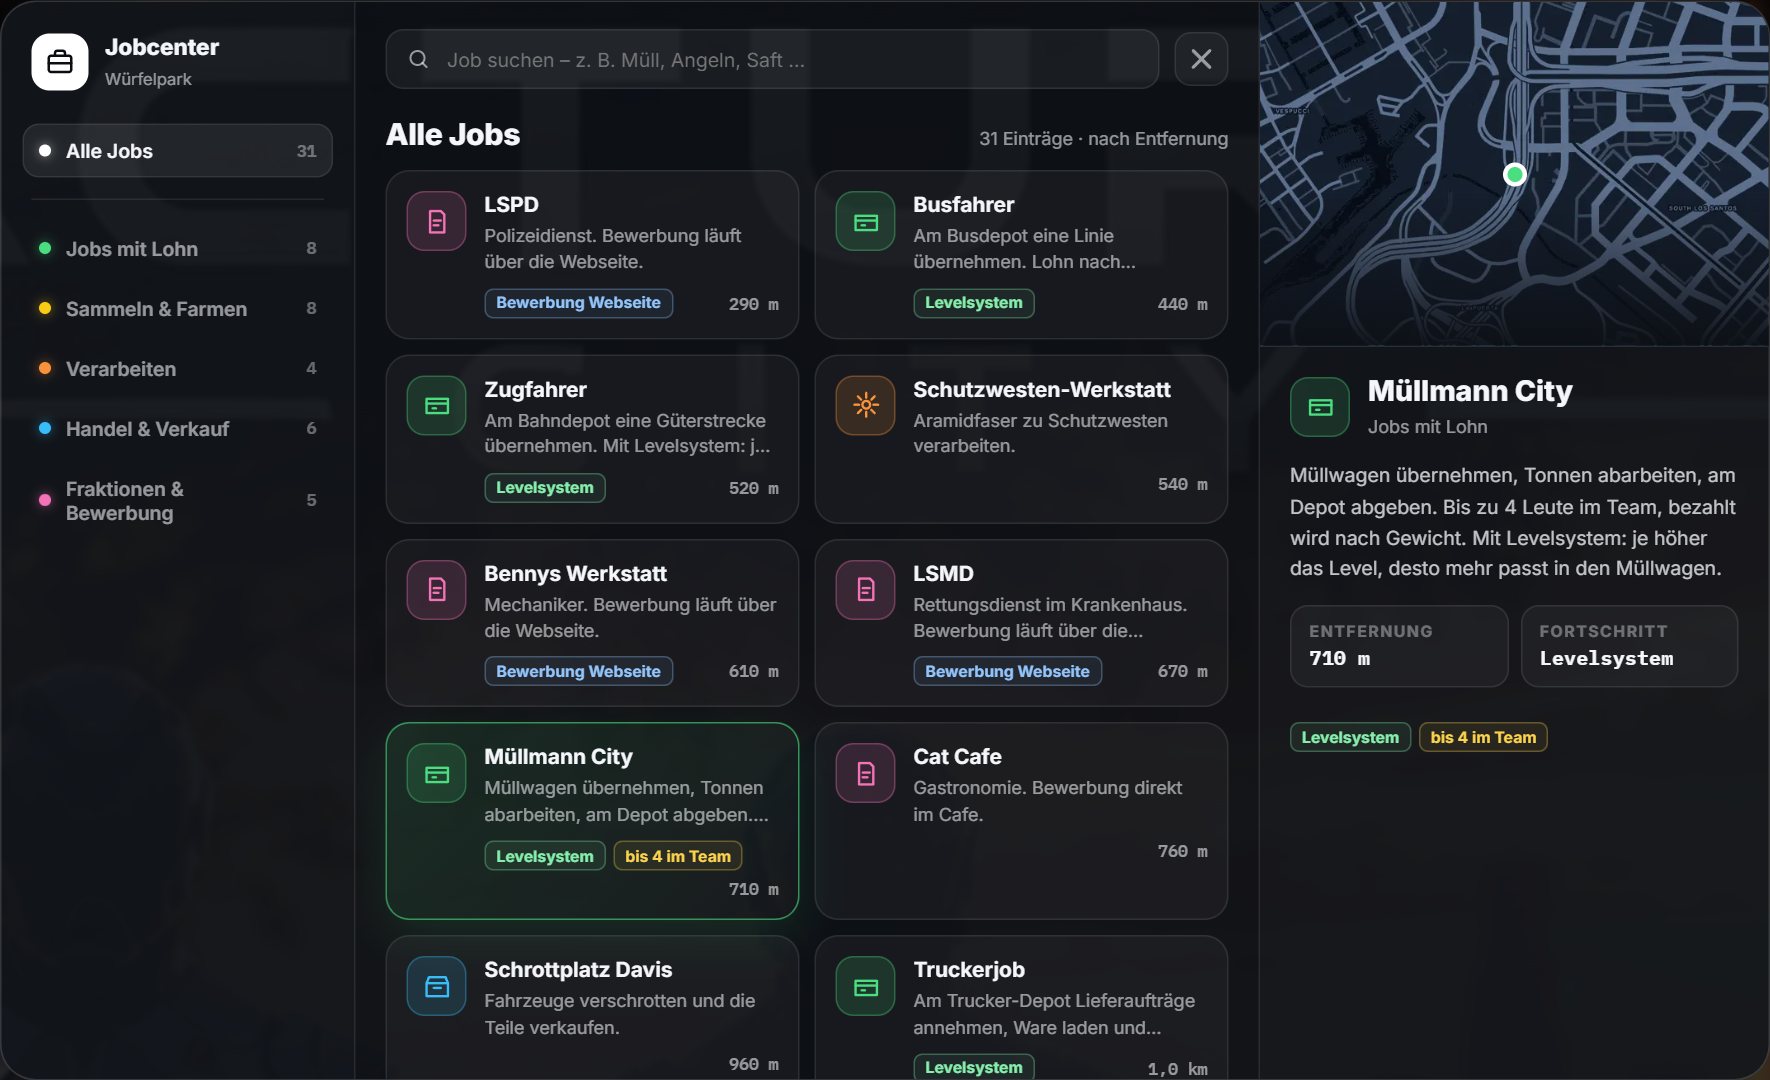Click the LSMD pink document icon
Viewport: 1770px width, 1080px height.
pos(866,590)
